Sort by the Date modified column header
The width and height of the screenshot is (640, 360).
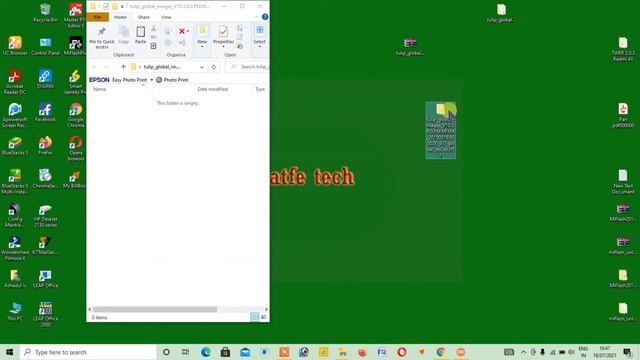point(213,89)
